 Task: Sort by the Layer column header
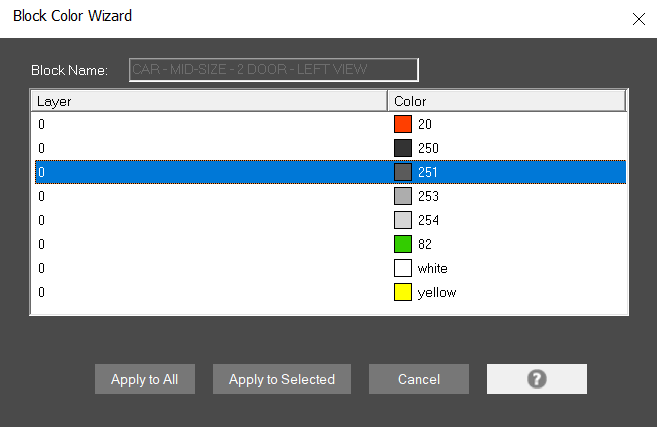pyautogui.click(x=210, y=101)
